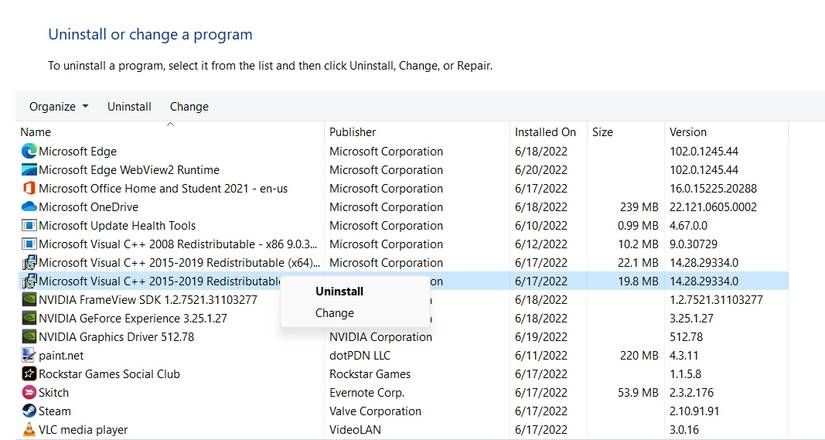Click the 220 MB size value
Image resolution: width=825 pixels, height=440 pixels.
tap(639, 356)
